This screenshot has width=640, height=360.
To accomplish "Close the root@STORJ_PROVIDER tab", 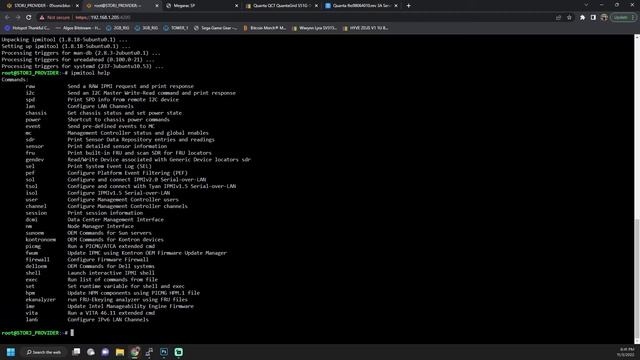I will click(157, 6).
